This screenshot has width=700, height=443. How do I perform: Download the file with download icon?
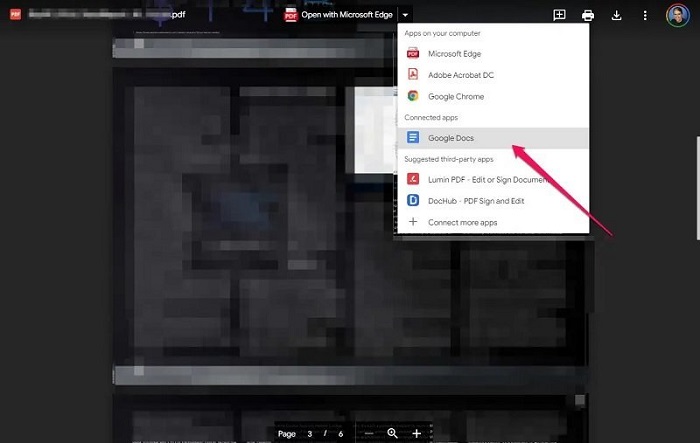[x=616, y=16]
